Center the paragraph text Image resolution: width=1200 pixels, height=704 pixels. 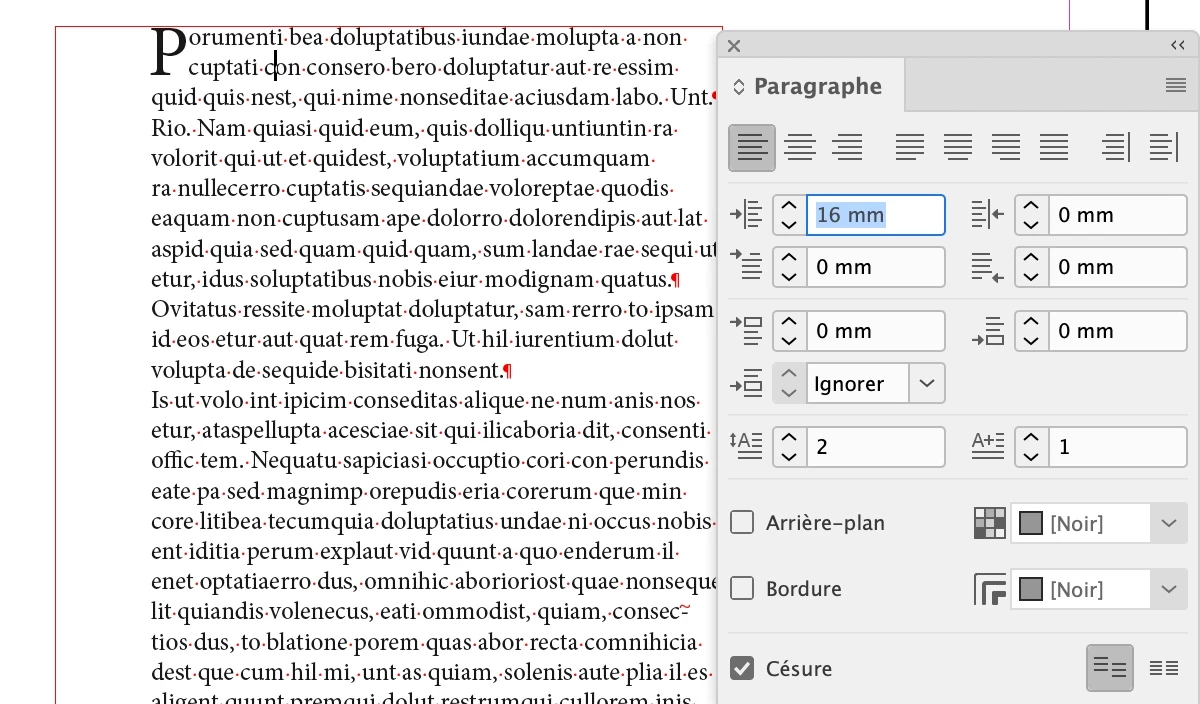pos(800,148)
